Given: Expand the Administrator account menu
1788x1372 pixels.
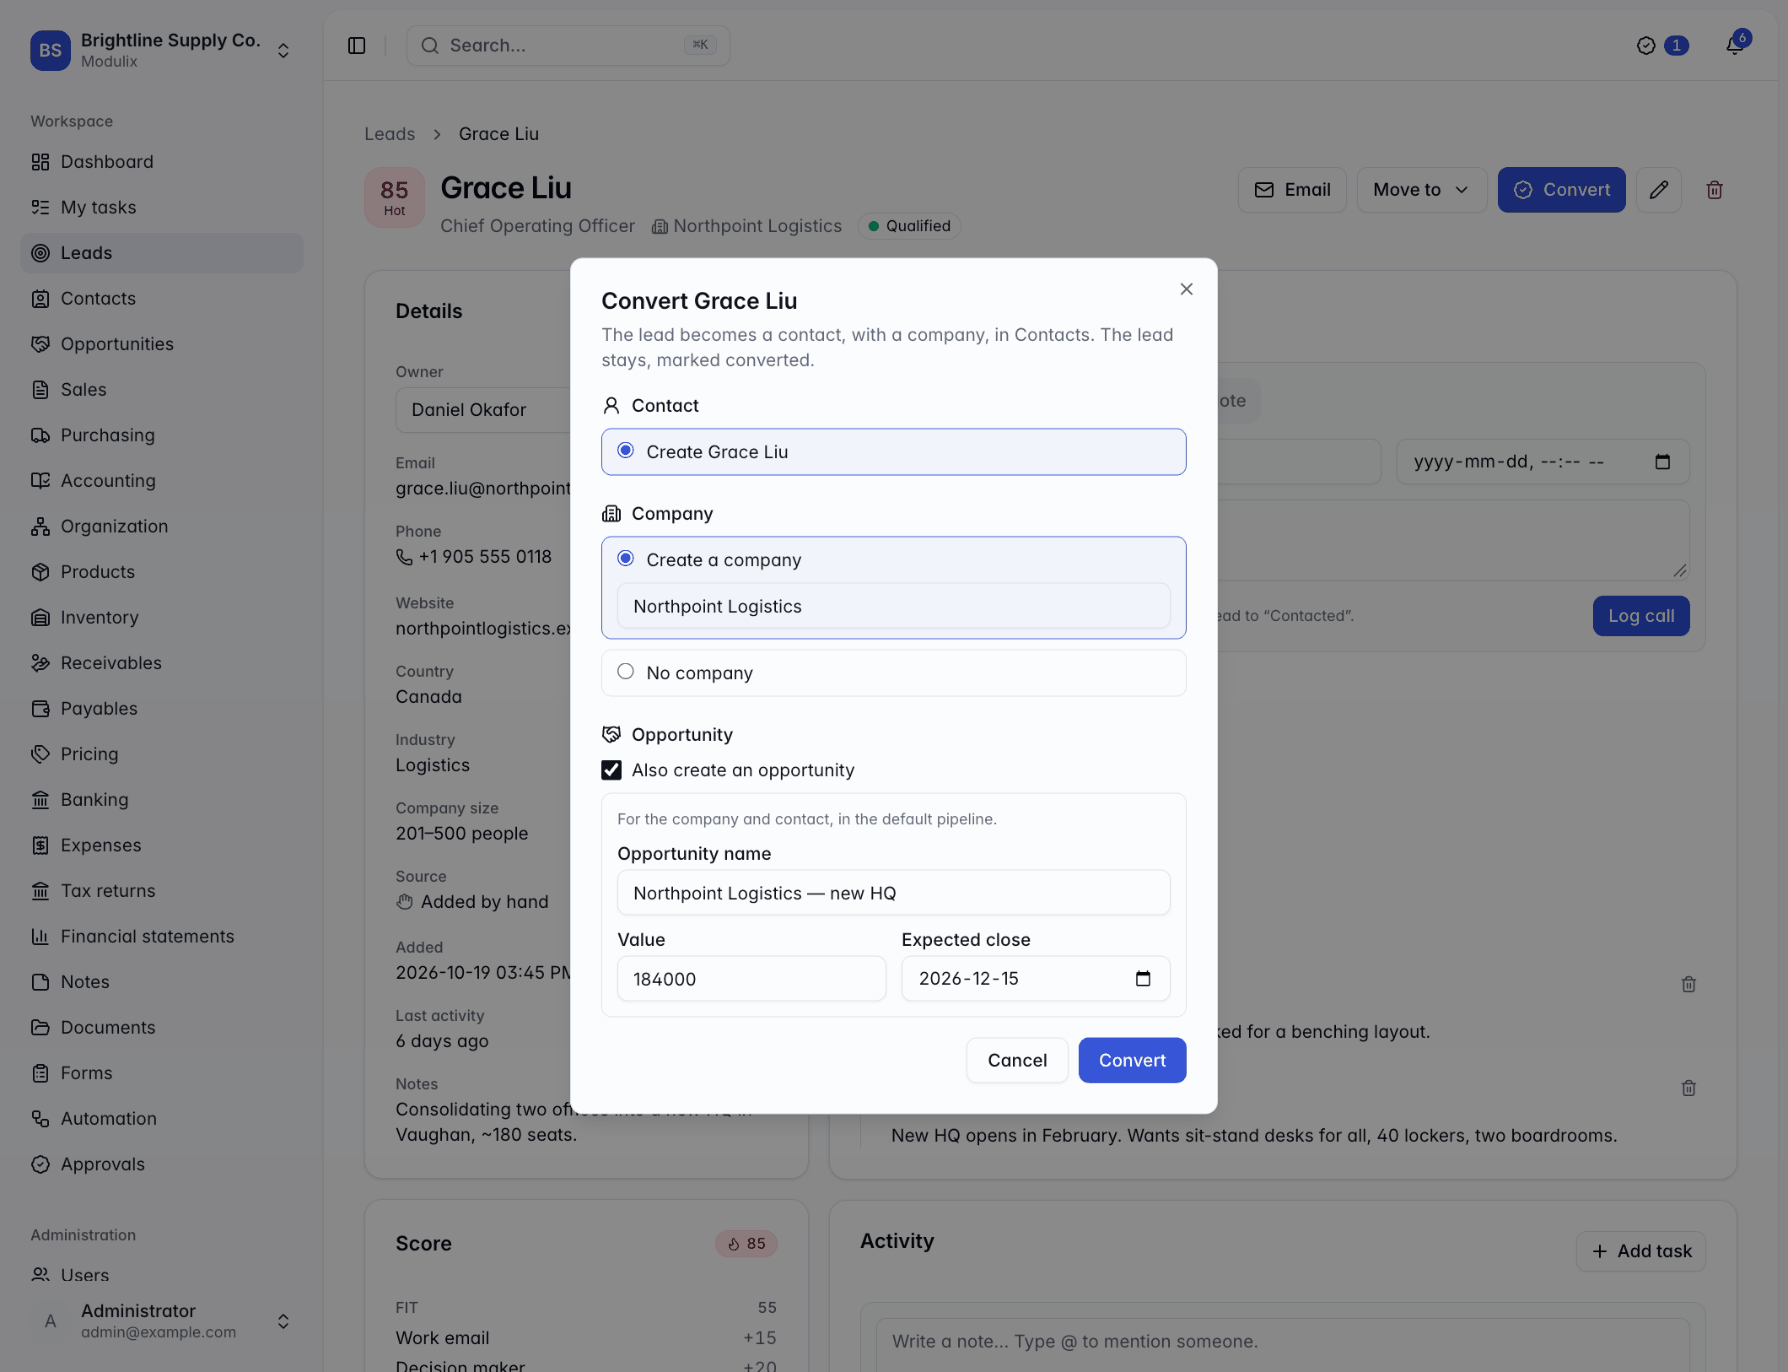Looking at the screenshot, I should click(162, 1321).
